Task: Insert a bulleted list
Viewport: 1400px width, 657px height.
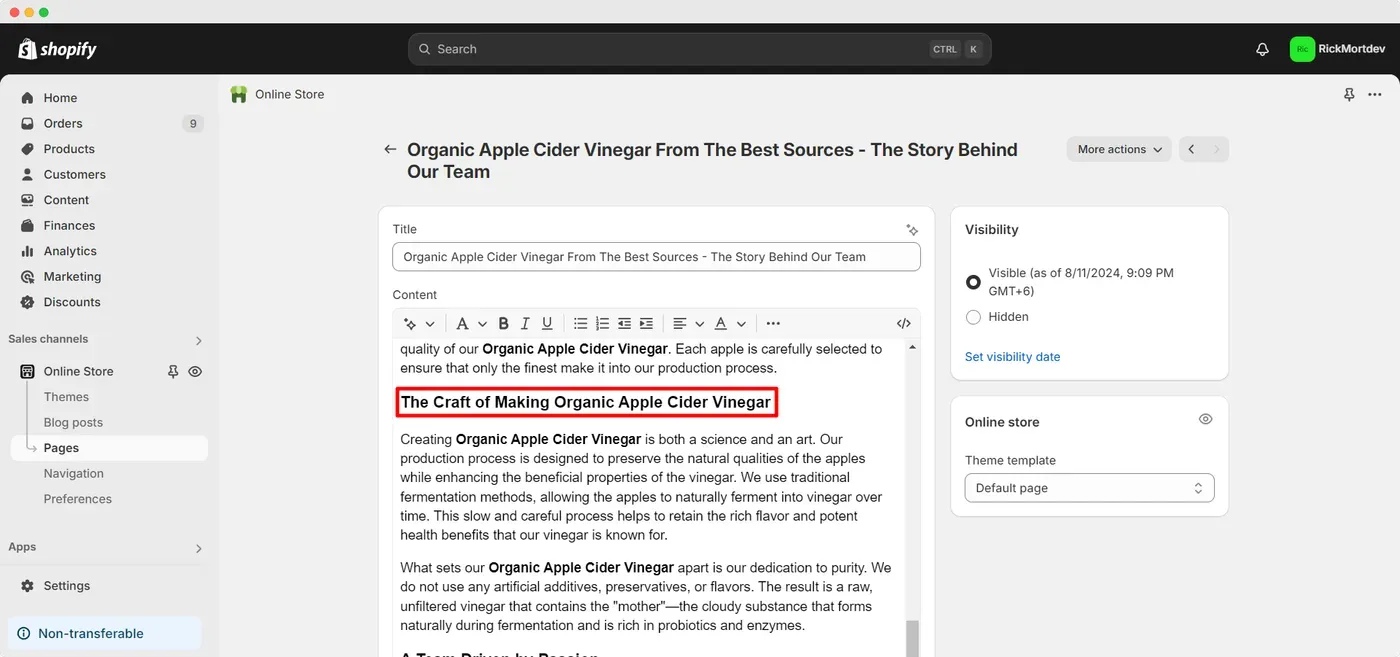Action: point(580,324)
